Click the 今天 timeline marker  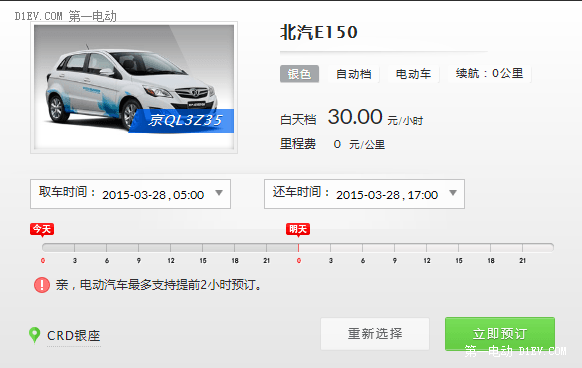pyautogui.click(x=42, y=229)
